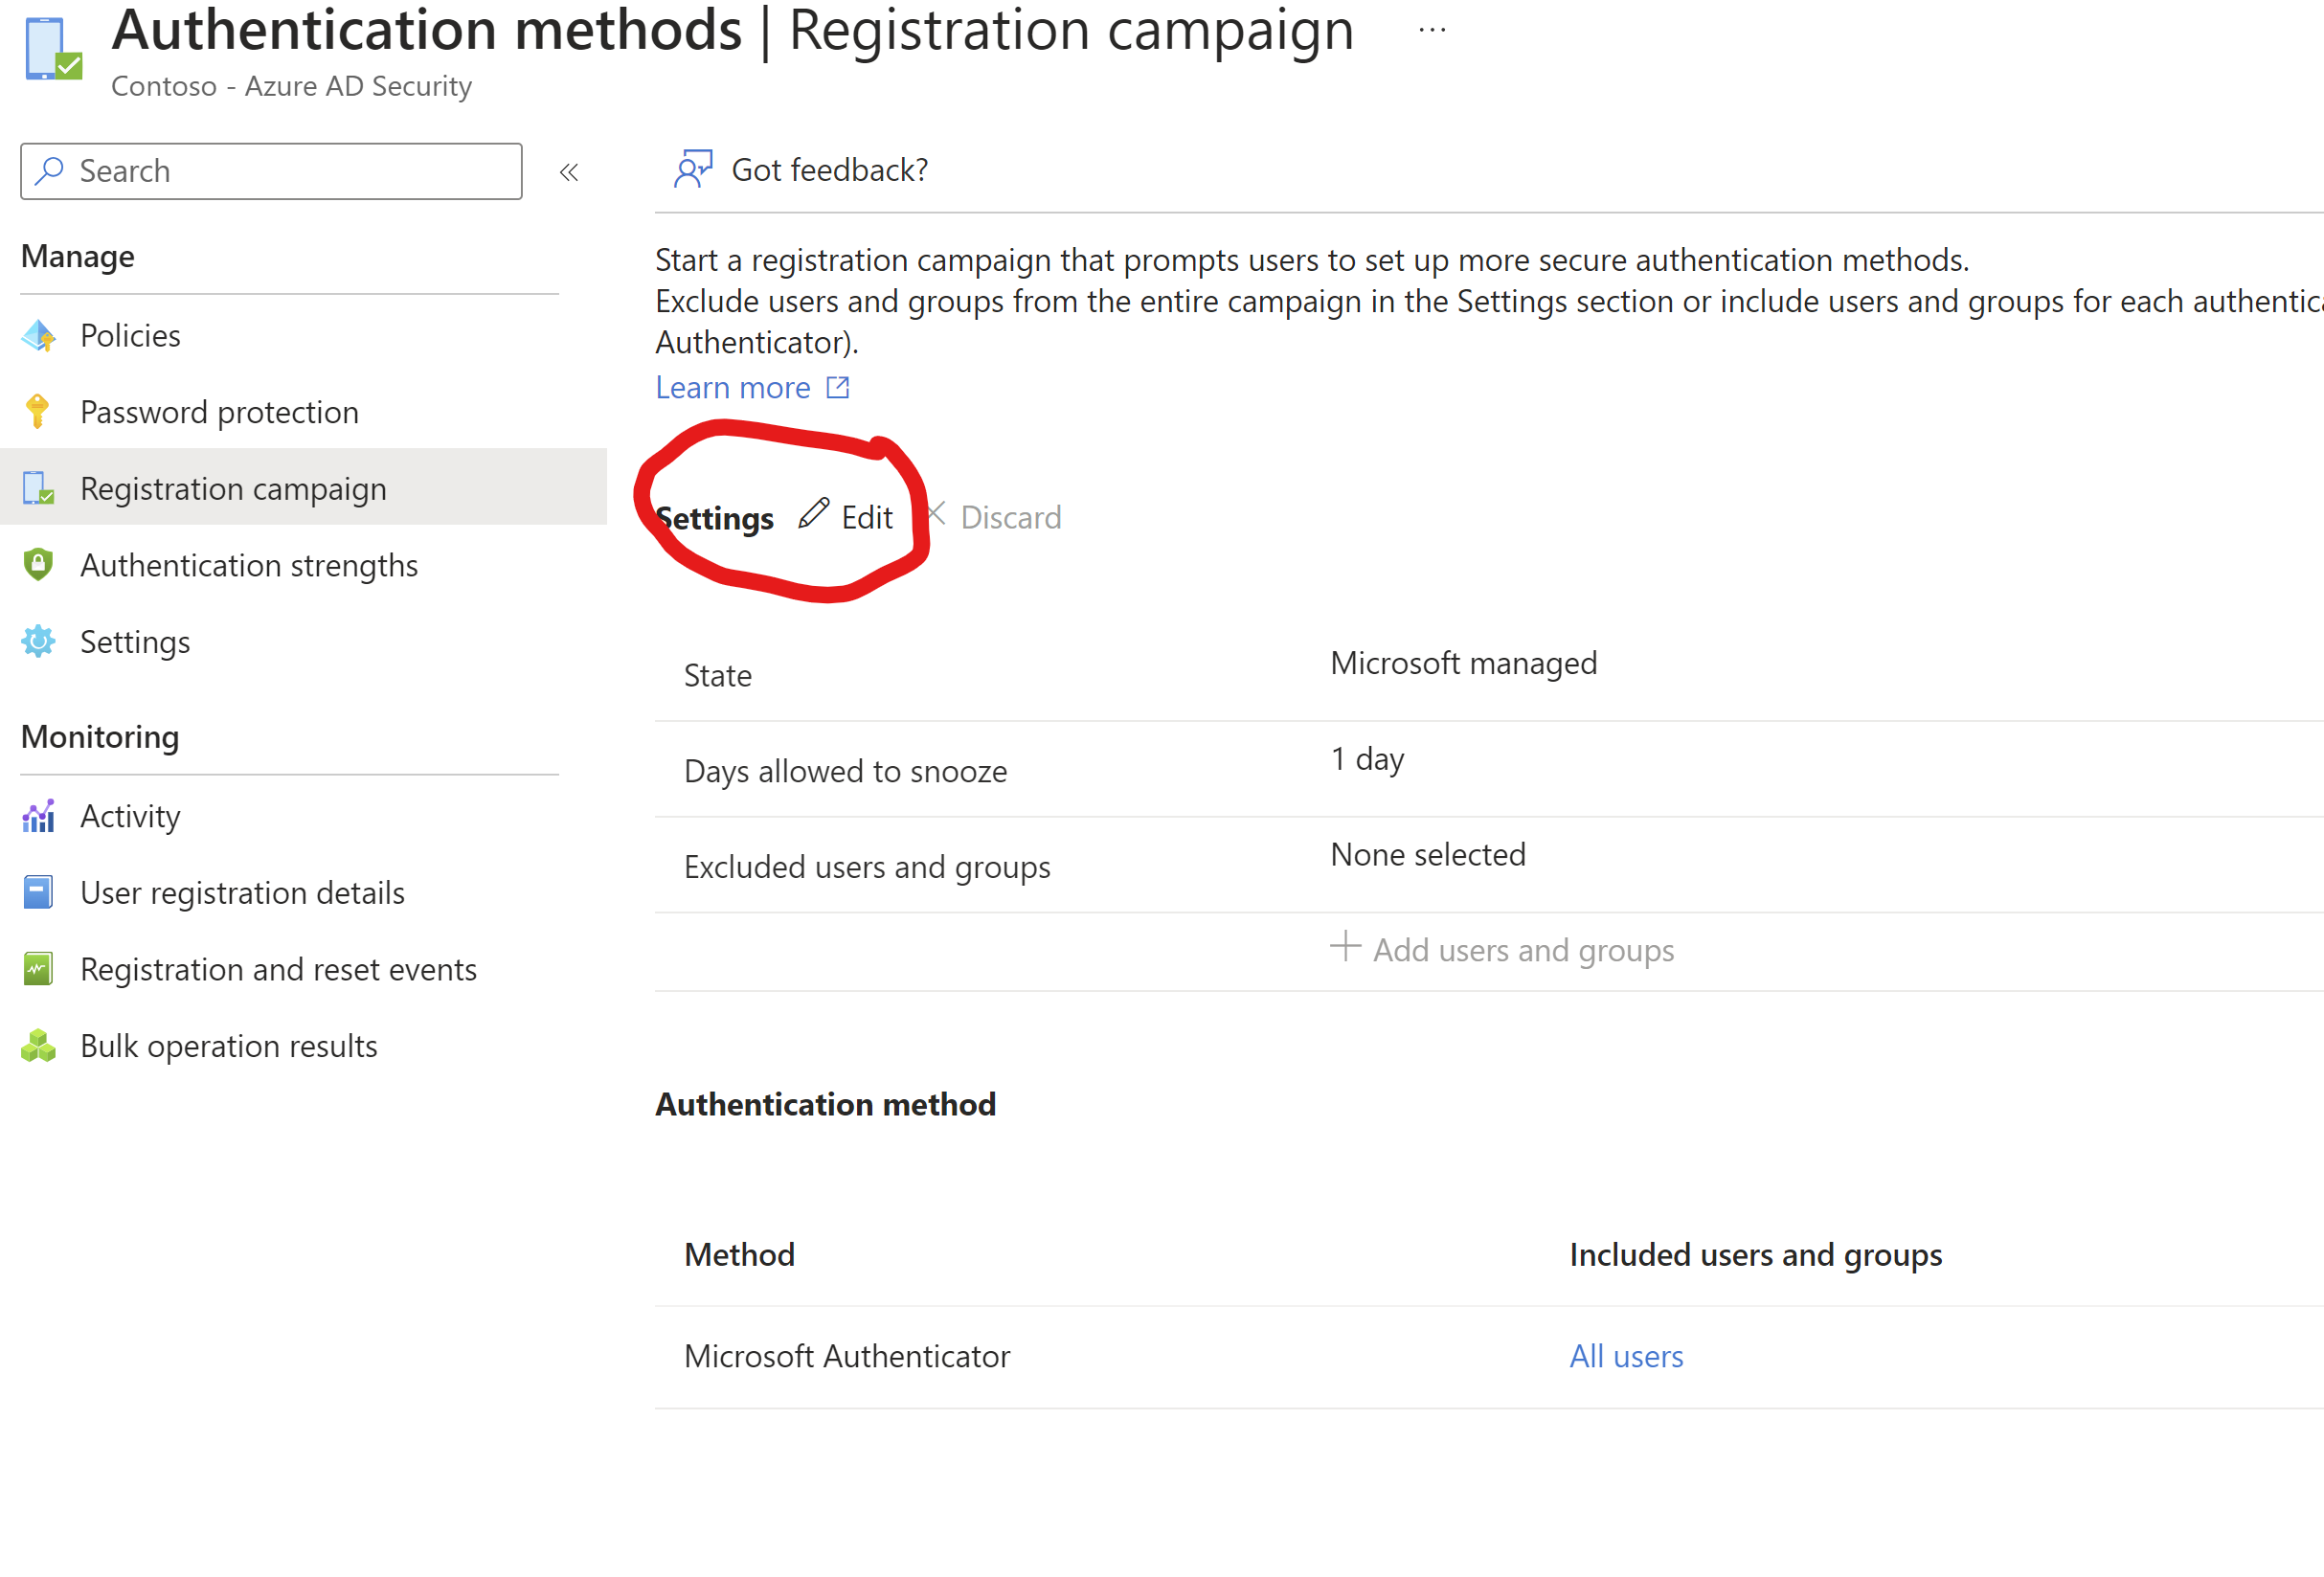2324x1577 pixels.
Task: Click Excluded users and groups label
Action: pos(867,867)
